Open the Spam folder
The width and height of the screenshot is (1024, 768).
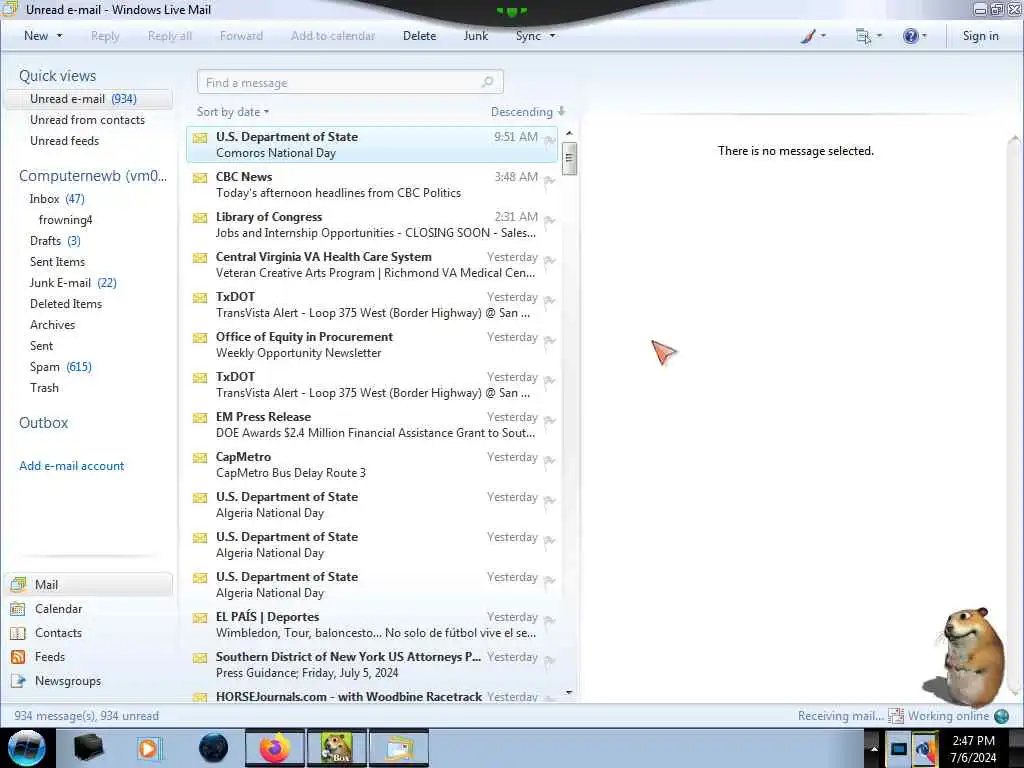[61, 367]
